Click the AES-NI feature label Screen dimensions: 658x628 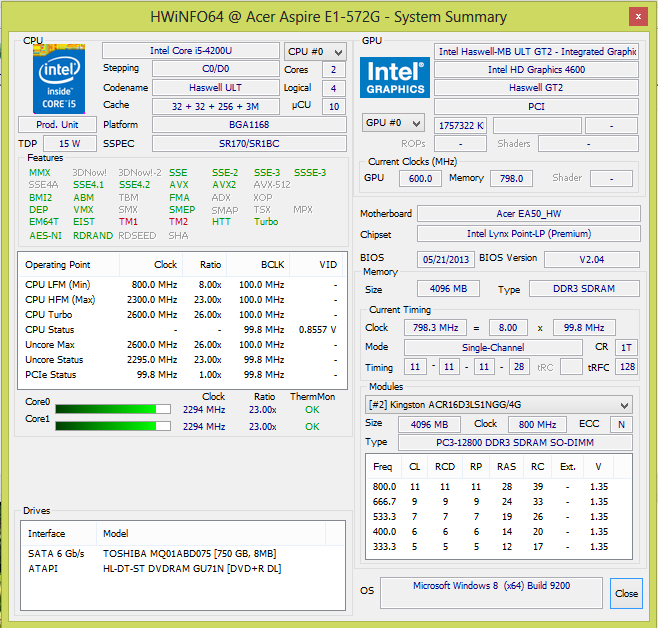[45, 236]
